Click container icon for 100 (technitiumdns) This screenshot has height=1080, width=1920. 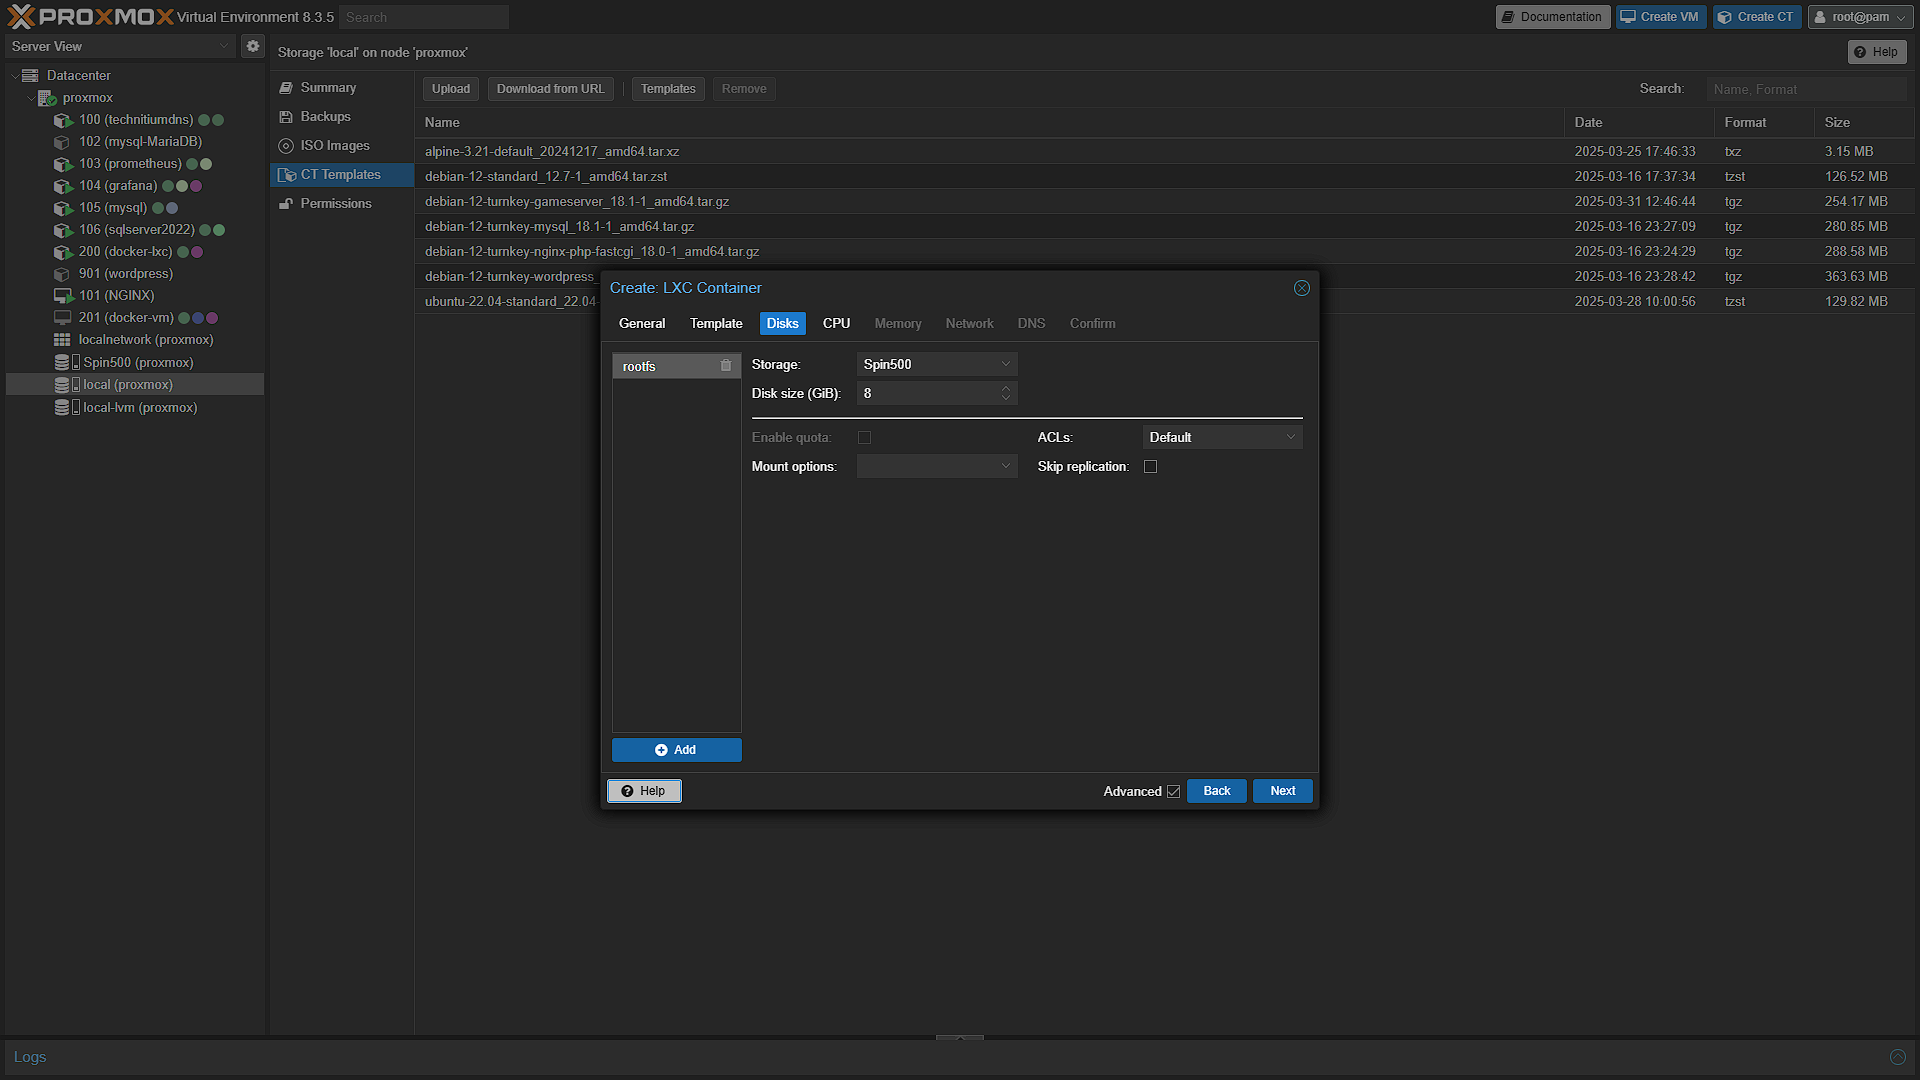tap(63, 120)
